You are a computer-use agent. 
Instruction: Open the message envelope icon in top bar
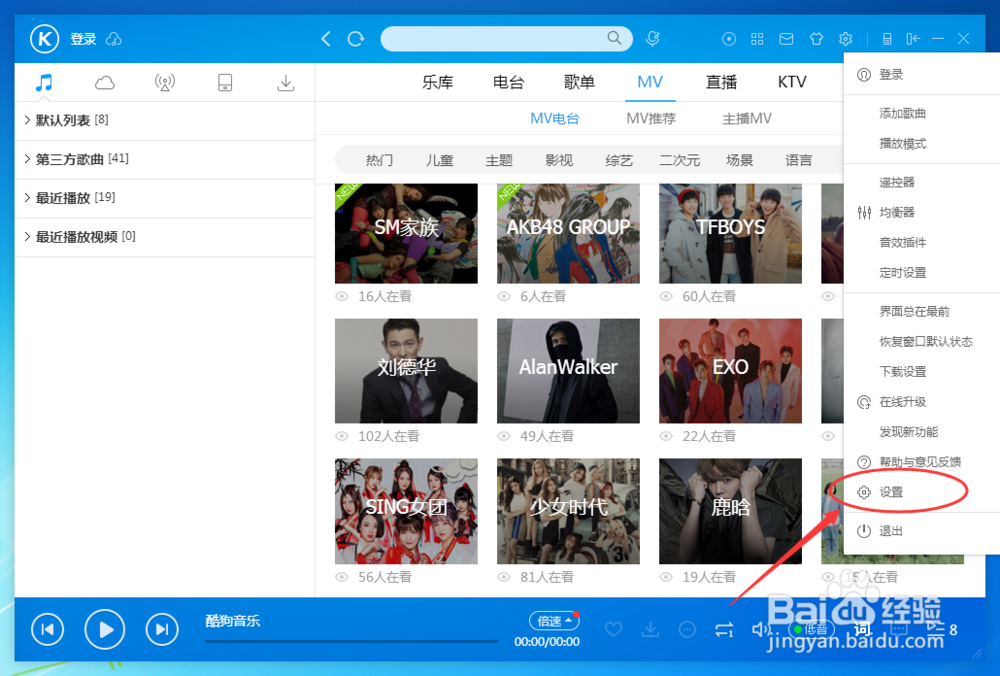(x=786, y=38)
